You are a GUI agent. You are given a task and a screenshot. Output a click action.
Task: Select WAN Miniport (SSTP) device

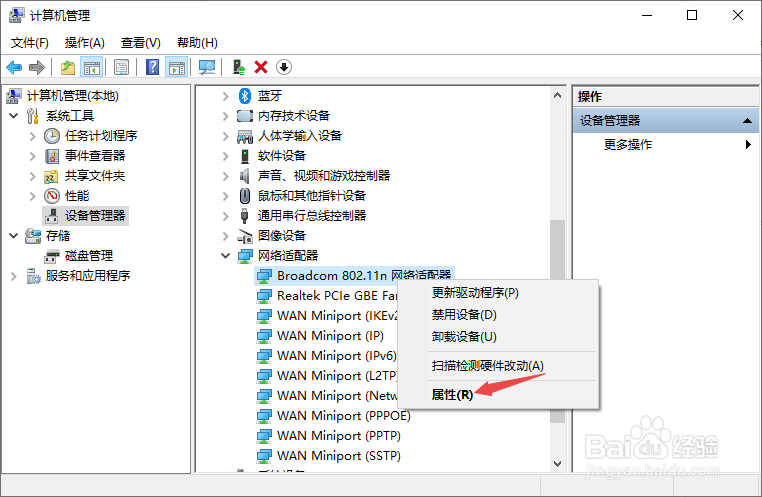tap(339, 456)
